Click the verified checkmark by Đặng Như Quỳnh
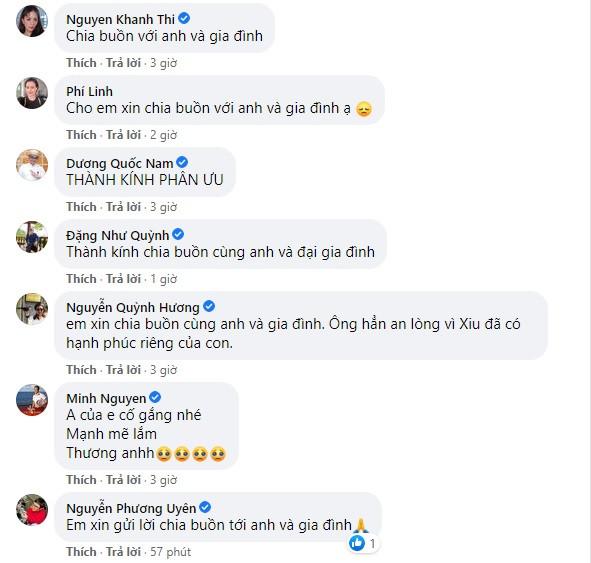The width and height of the screenshot is (591, 563). [178, 234]
